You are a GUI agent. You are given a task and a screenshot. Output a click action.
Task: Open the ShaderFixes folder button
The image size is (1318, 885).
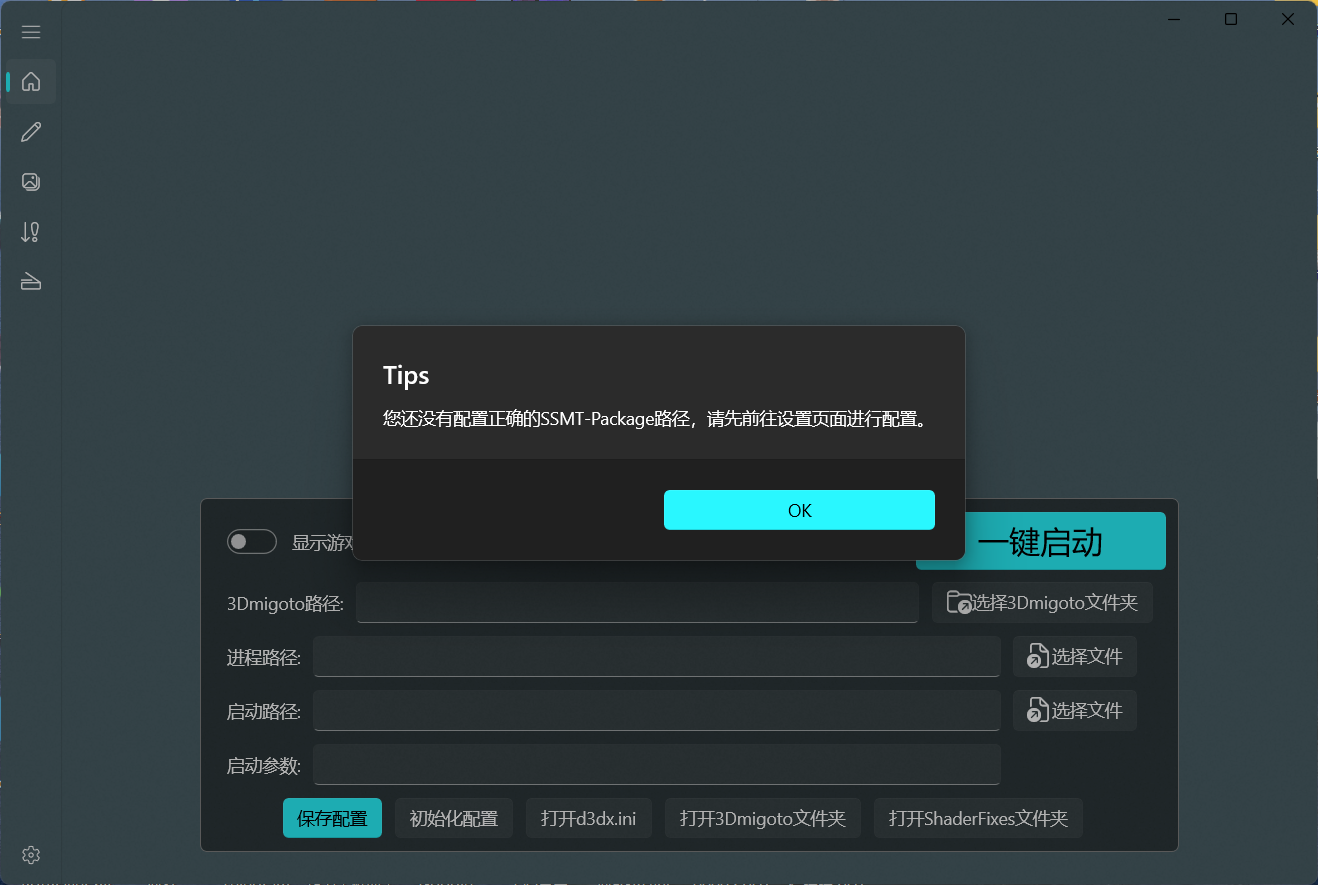978,817
